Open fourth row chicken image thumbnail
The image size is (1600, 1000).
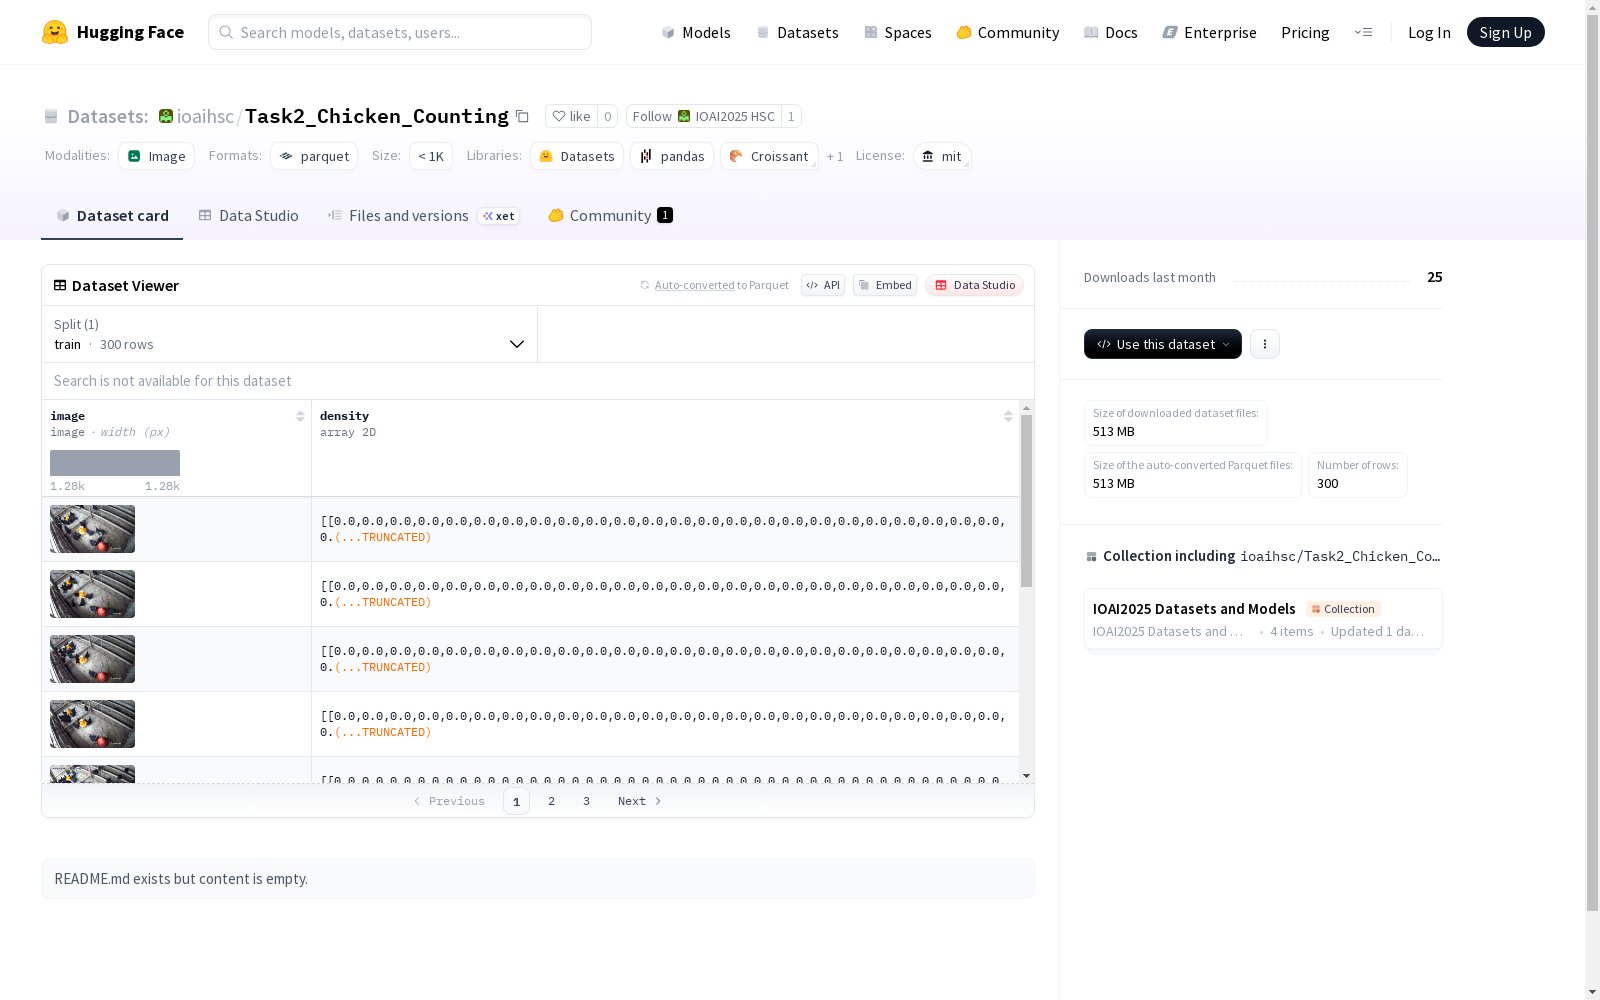(x=92, y=724)
